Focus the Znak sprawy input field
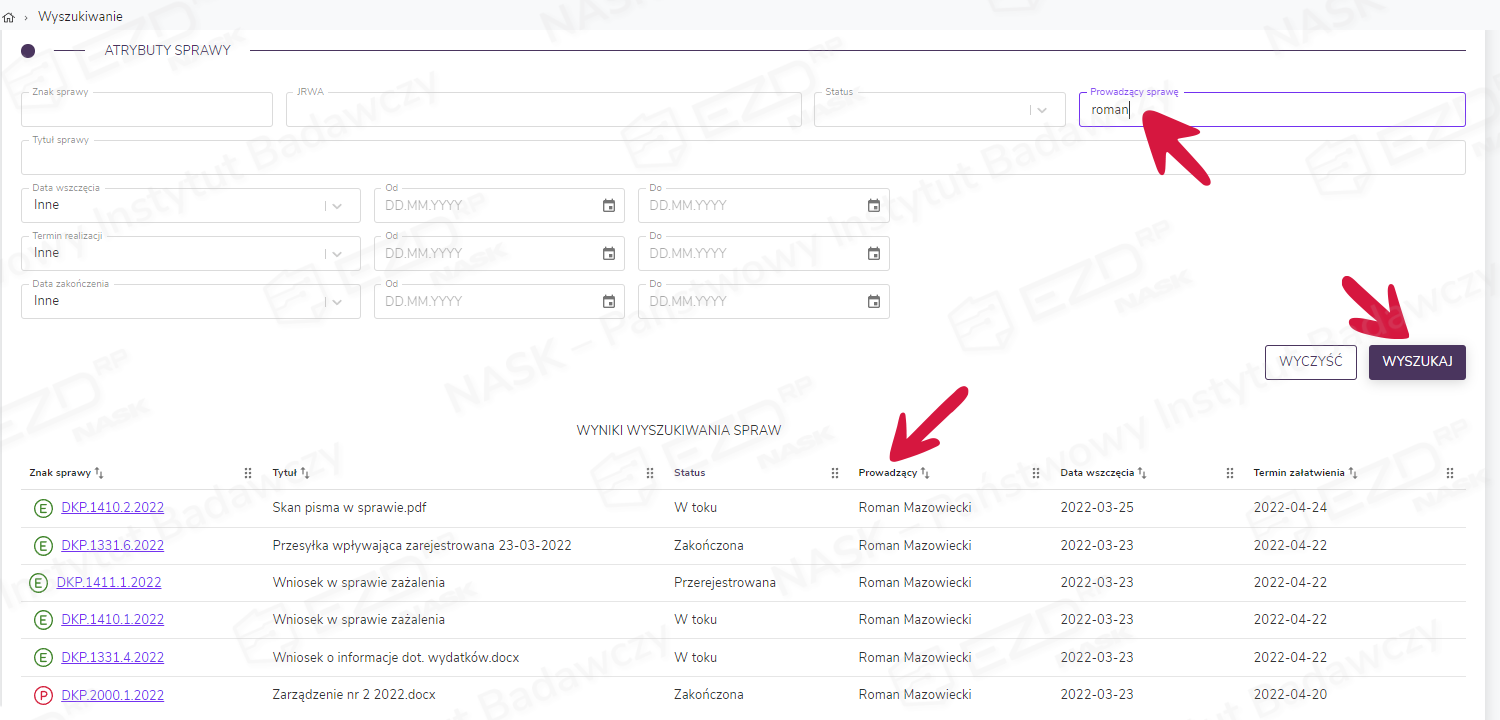1500x720 pixels. click(146, 111)
